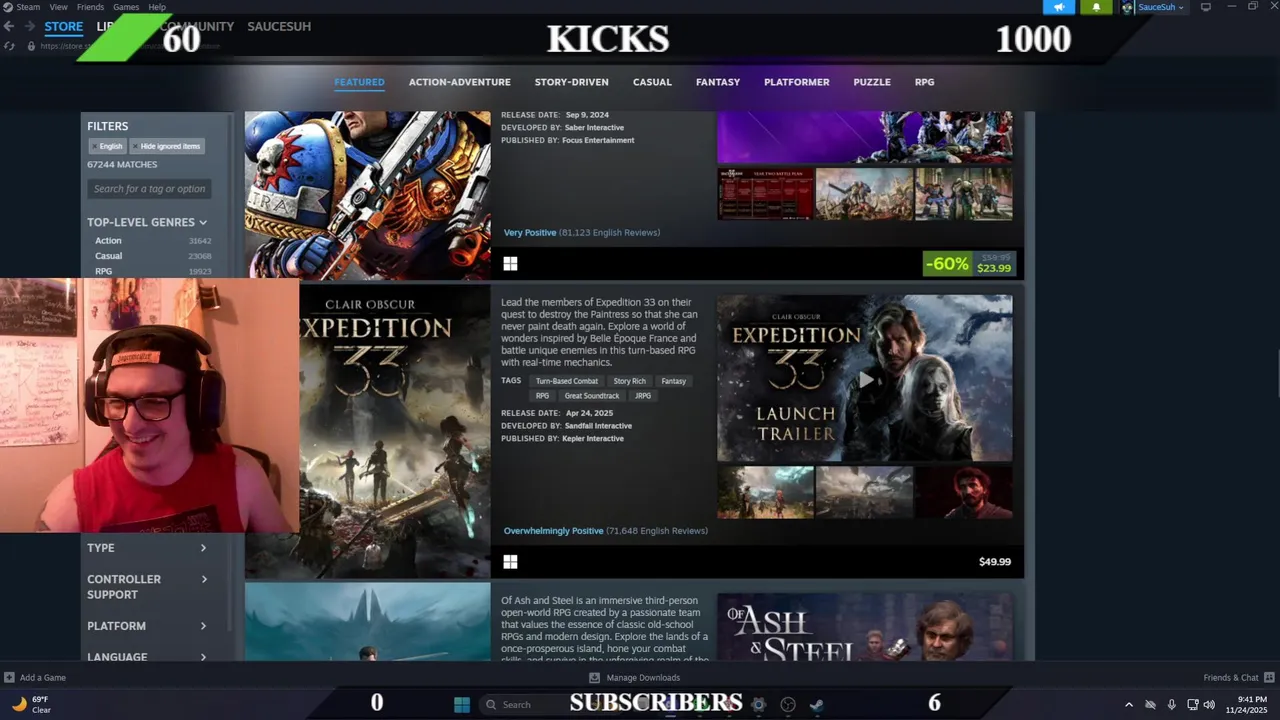Open the Steam menu
The image size is (1280, 720).
[28, 7]
